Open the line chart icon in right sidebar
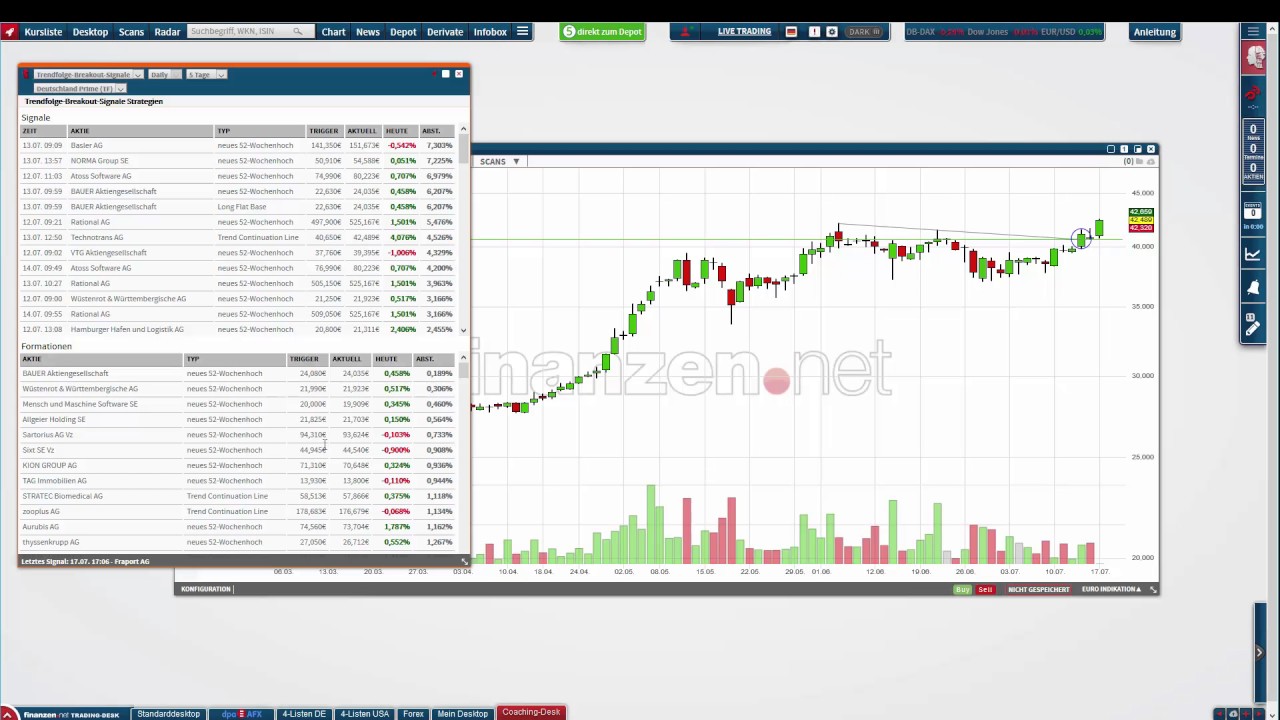 tap(1253, 254)
